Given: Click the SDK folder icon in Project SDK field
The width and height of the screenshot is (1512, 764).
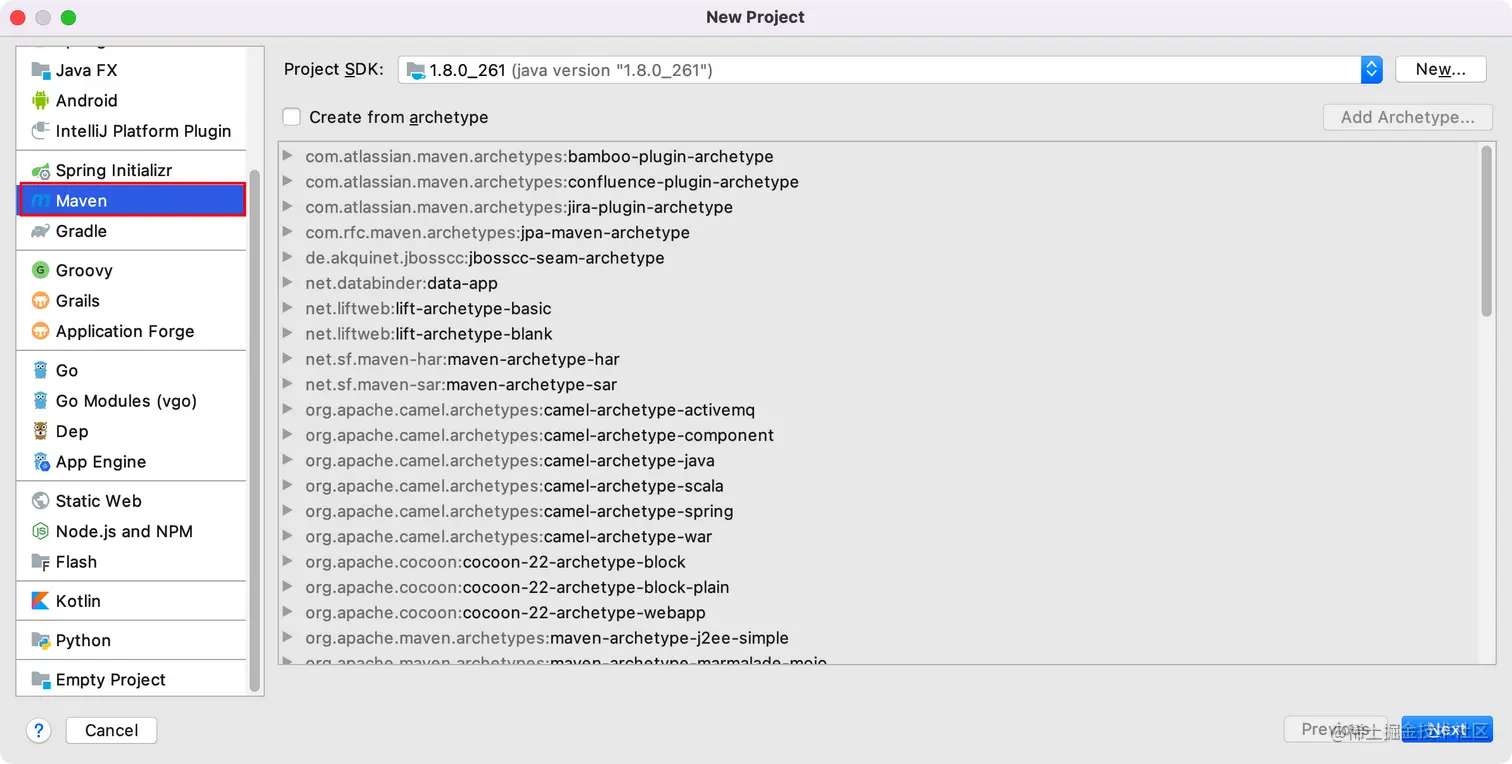Looking at the screenshot, I should pyautogui.click(x=415, y=70).
